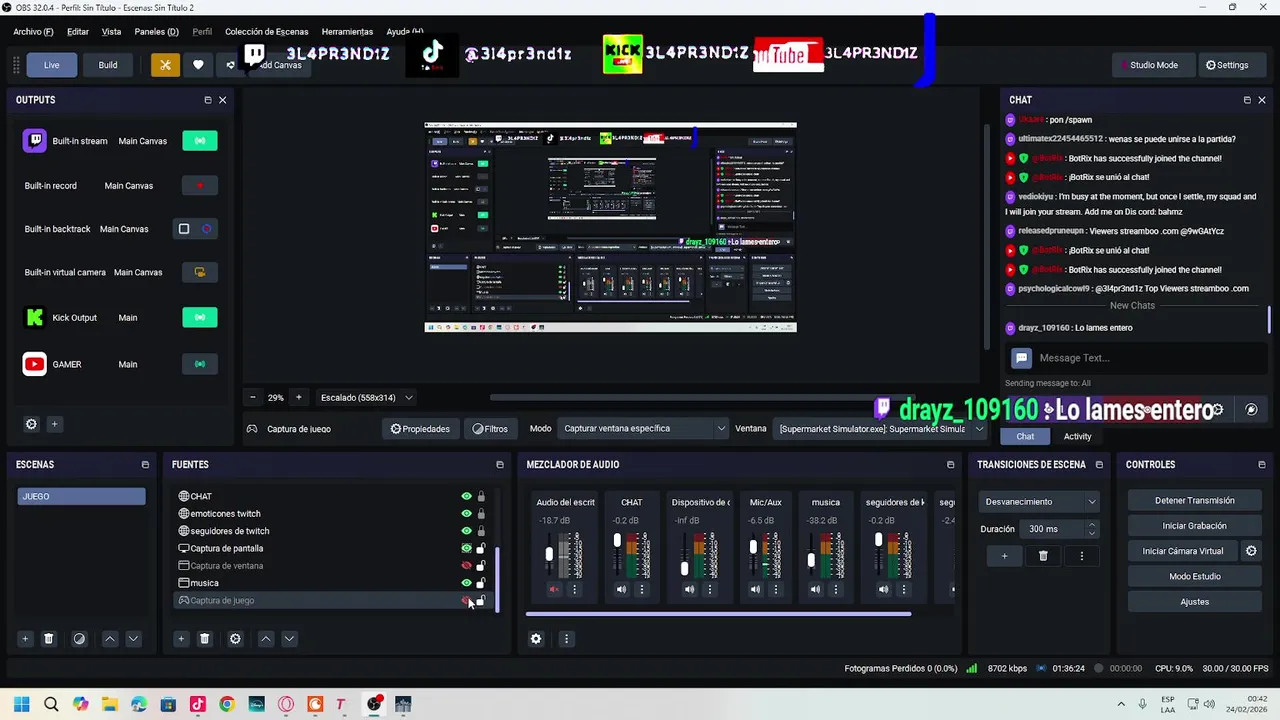This screenshot has width=1280, height=720.
Task: Unmute Audio del escritorio channel
Action: click(x=554, y=590)
